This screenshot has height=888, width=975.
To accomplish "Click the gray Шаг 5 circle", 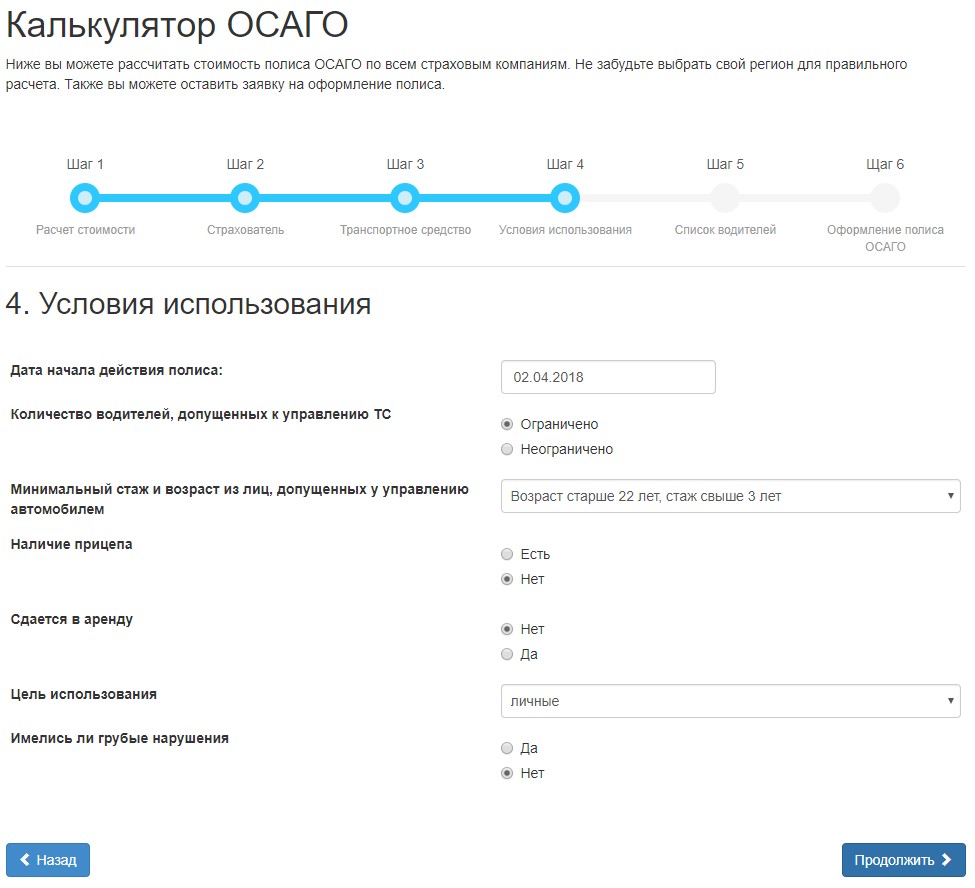I will point(725,197).
